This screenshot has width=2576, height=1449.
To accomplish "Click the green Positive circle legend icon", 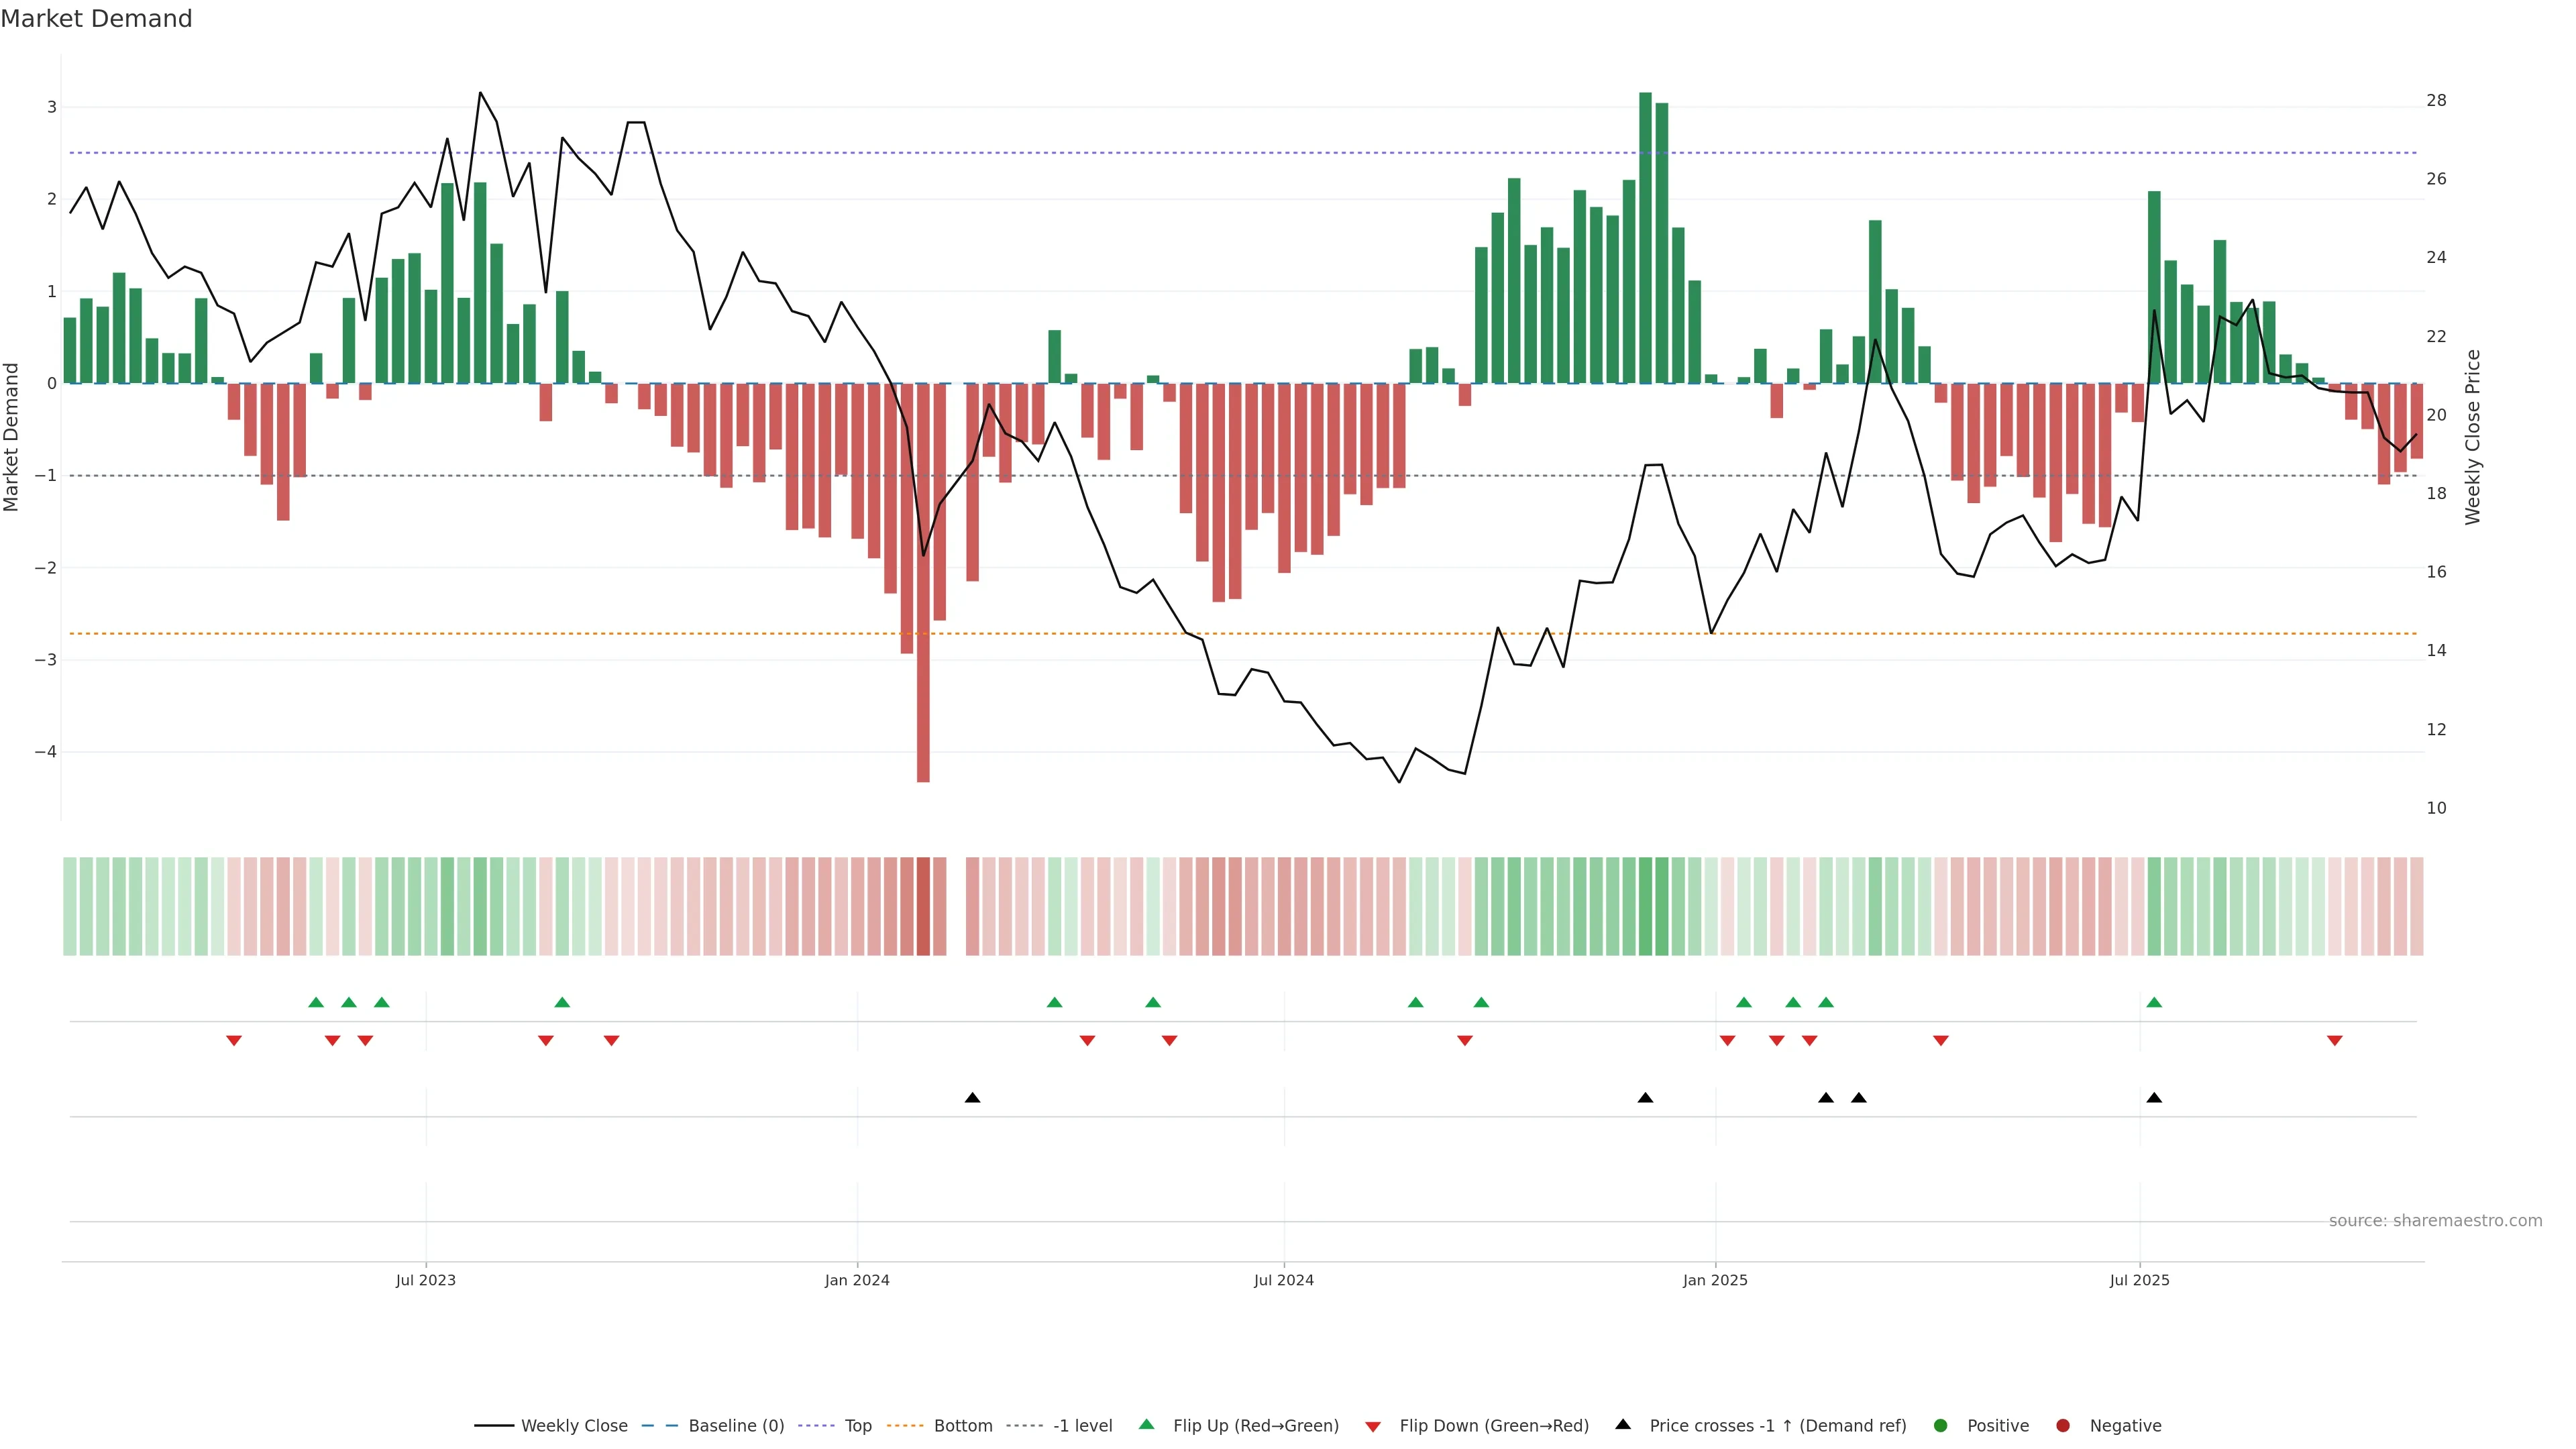I will pyautogui.click(x=1941, y=1425).
